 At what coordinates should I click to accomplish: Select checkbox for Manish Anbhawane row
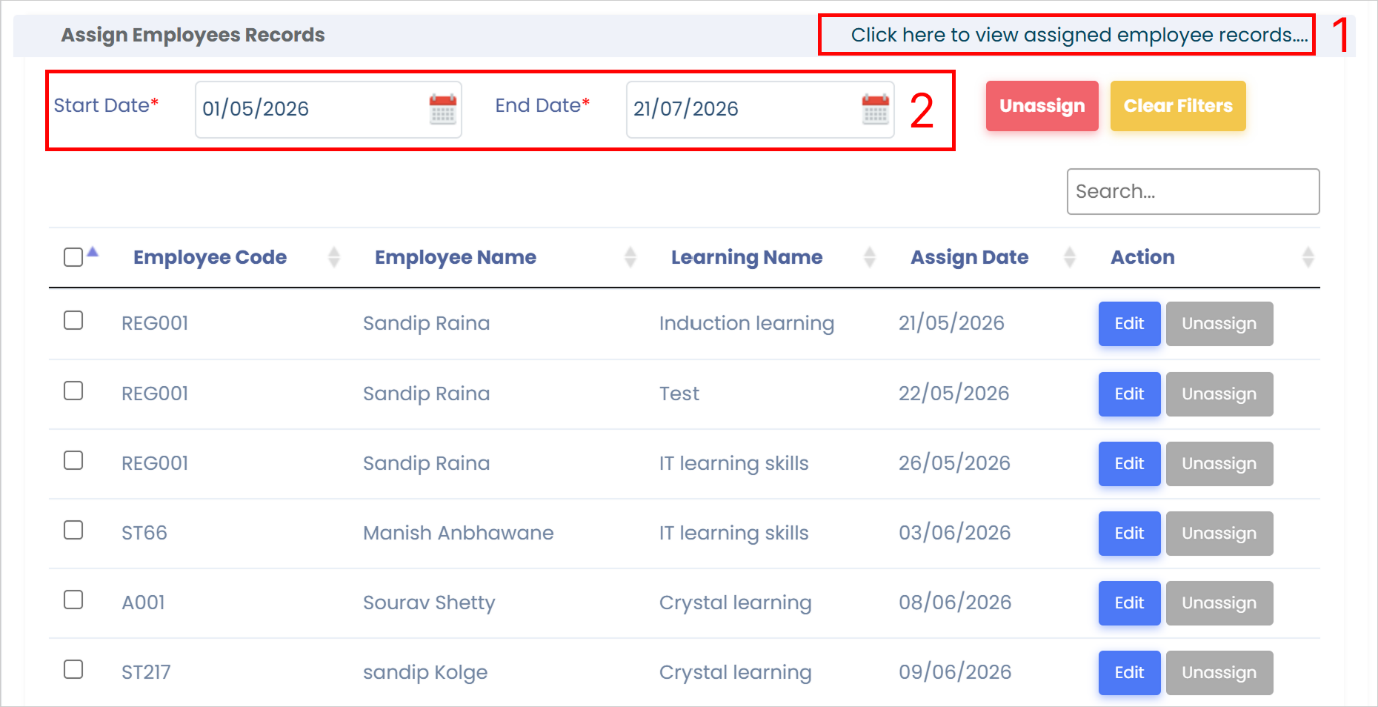[73, 530]
